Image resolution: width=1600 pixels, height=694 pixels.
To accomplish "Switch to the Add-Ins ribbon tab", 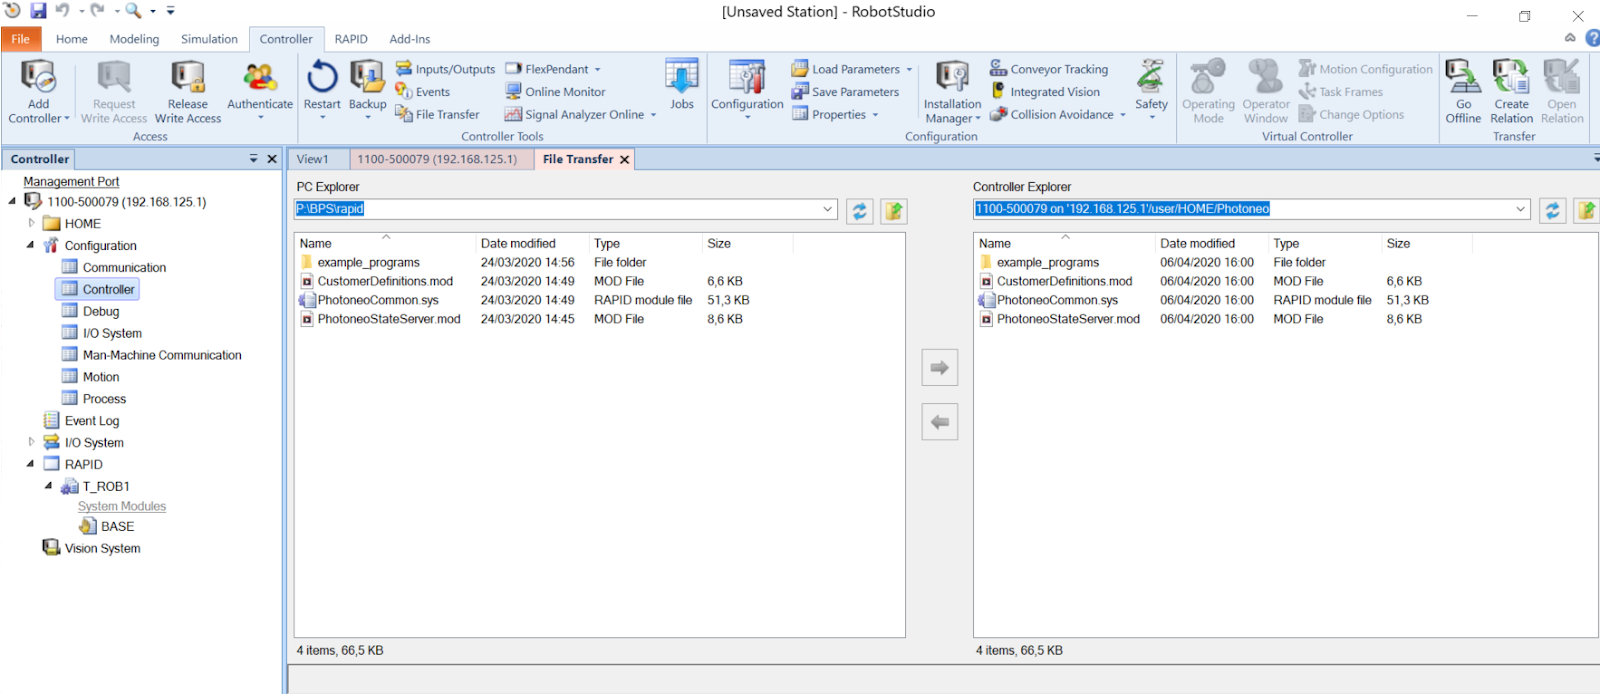I will pos(410,39).
